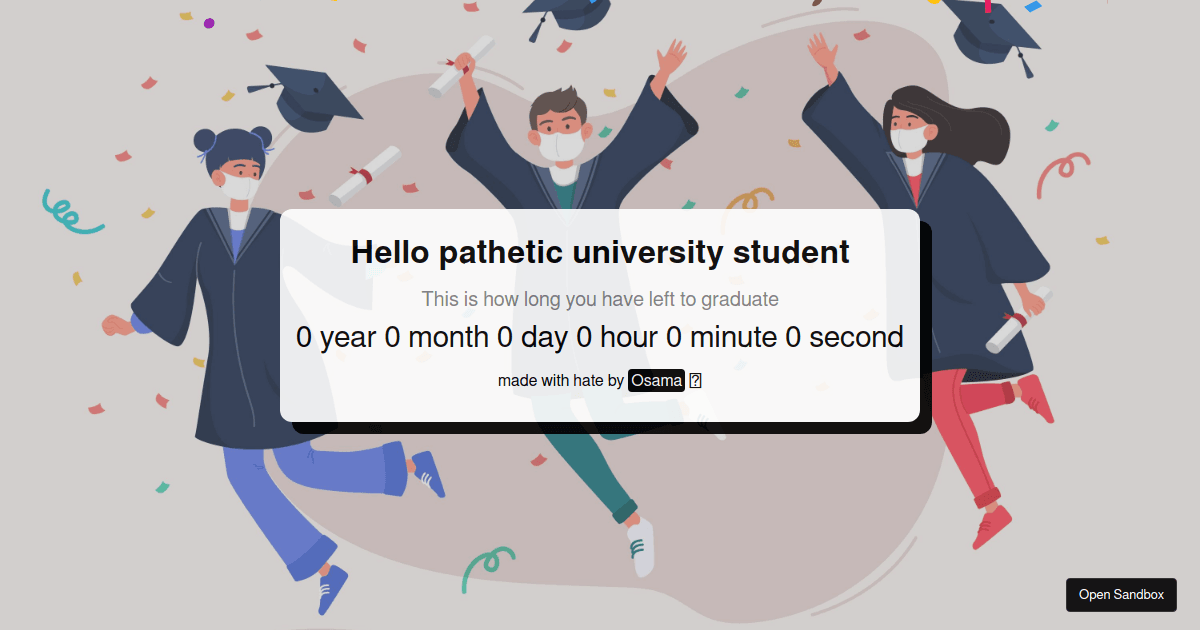Click the pink squiggle ribbon at right
The height and width of the screenshot is (630, 1200).
pyautogui.click(x=1062, y=174)
